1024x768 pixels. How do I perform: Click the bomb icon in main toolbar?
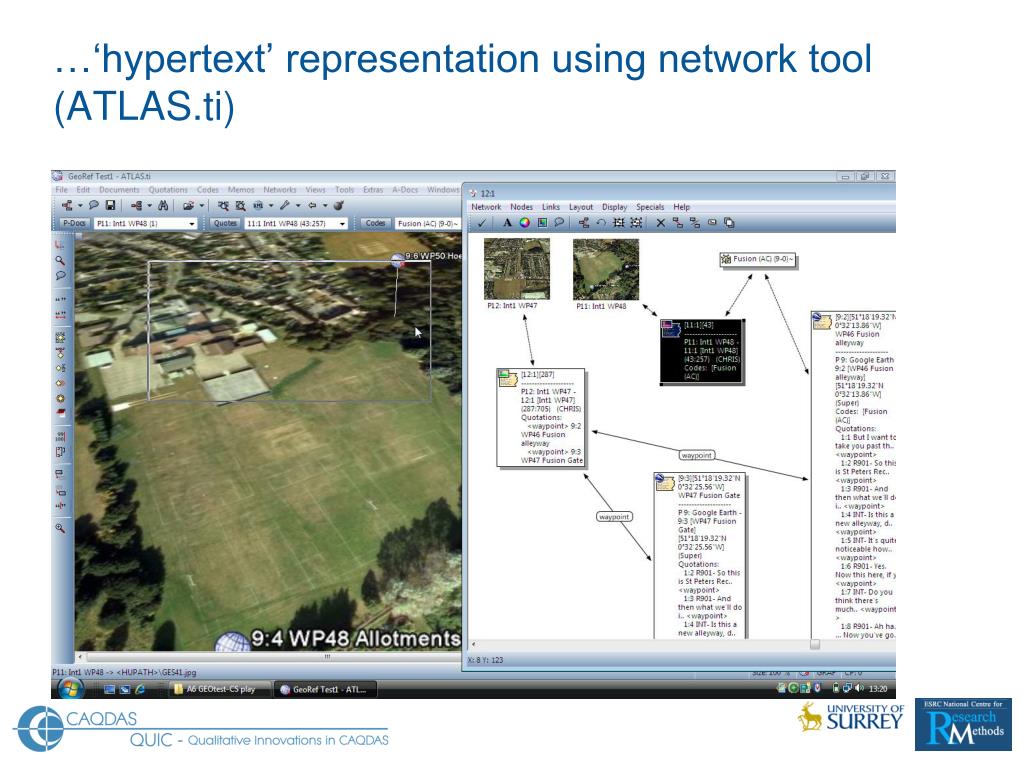click(x=338, y=205)
